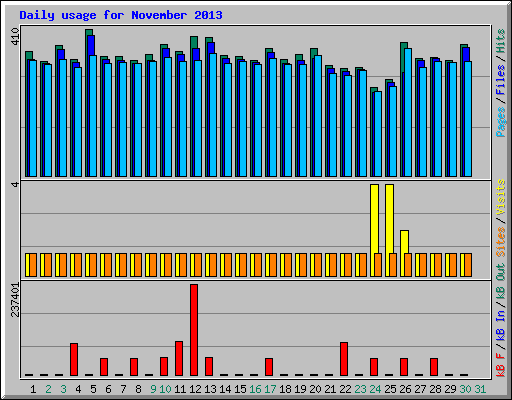Viewport: 512px width, 400px height.
Task: Click the red kB bar for day 4
Action: click(x=74, y=359)
